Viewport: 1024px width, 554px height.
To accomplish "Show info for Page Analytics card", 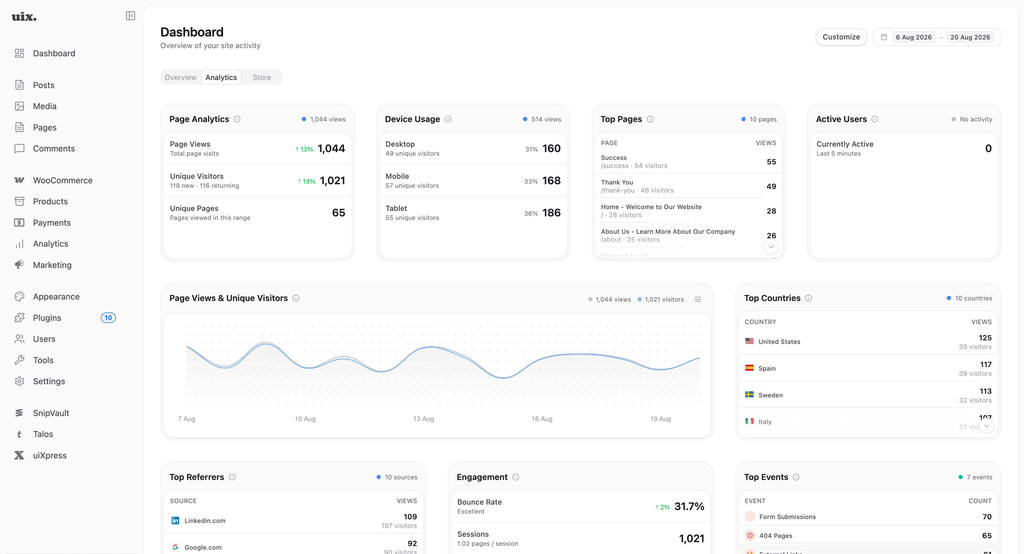I will [237, 119].
